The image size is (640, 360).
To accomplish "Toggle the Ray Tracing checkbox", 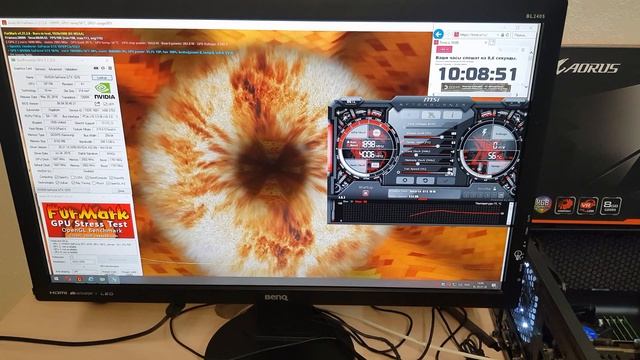I will coord(73,183).
